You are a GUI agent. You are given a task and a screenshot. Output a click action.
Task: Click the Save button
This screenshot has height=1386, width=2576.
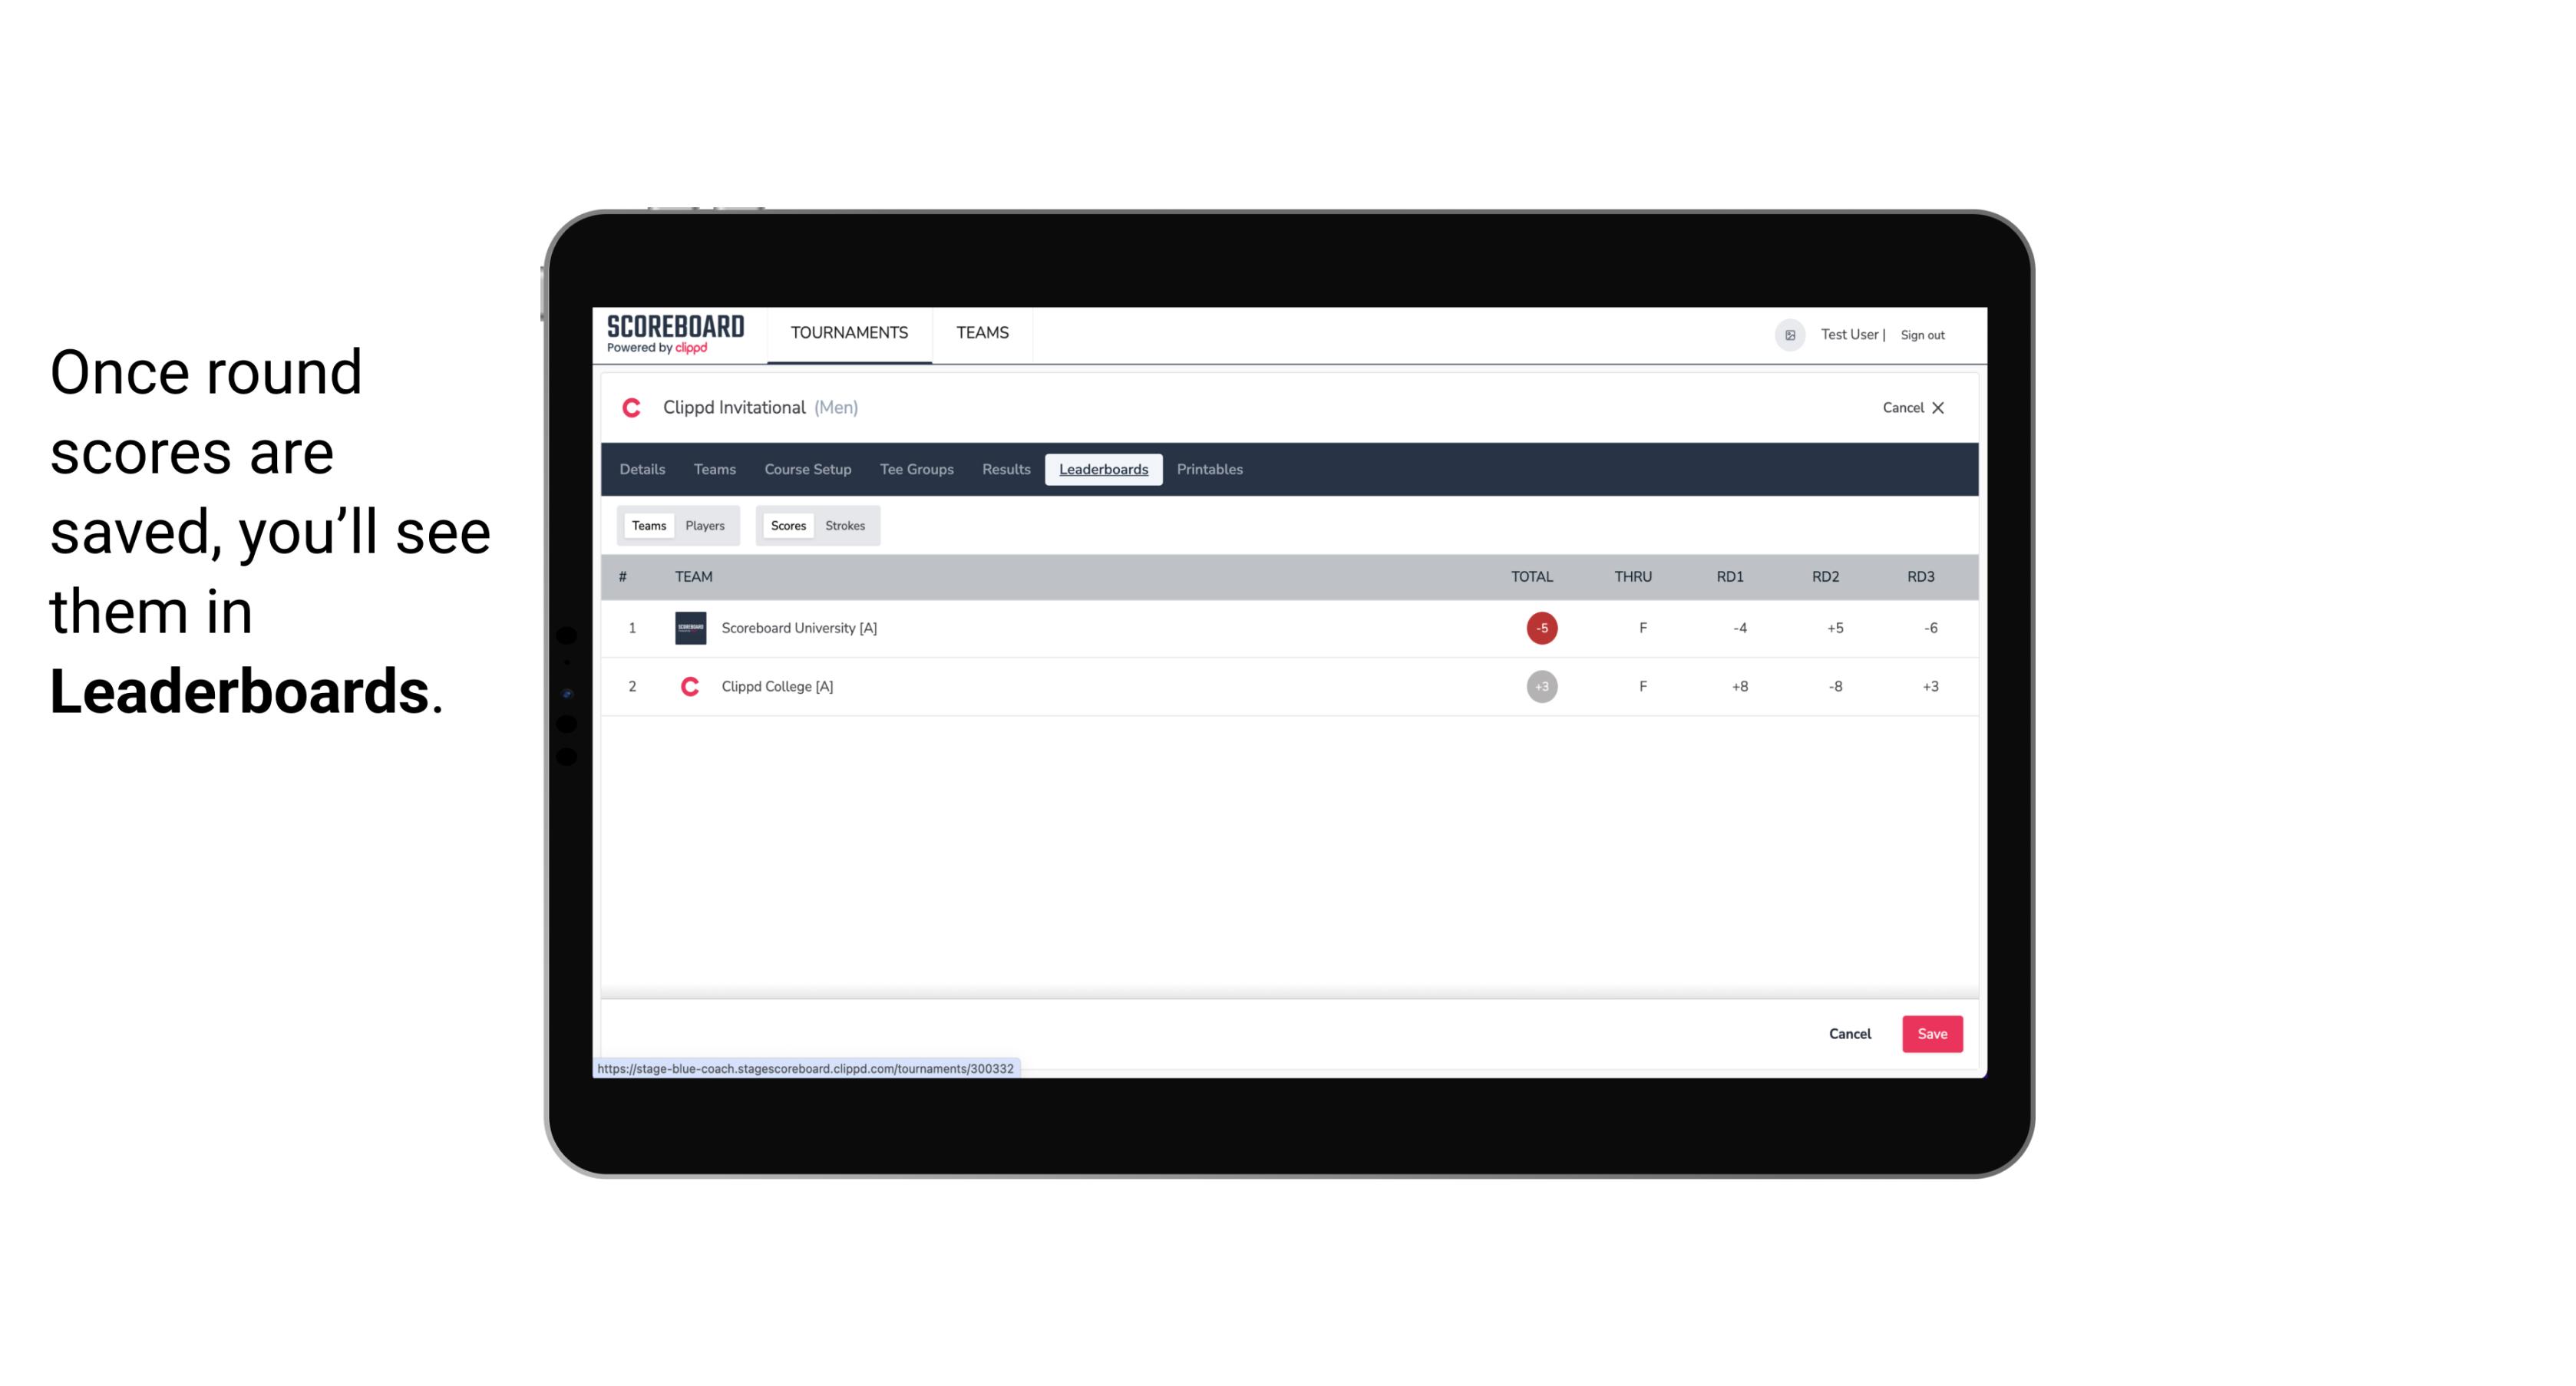(1929, 1033)
